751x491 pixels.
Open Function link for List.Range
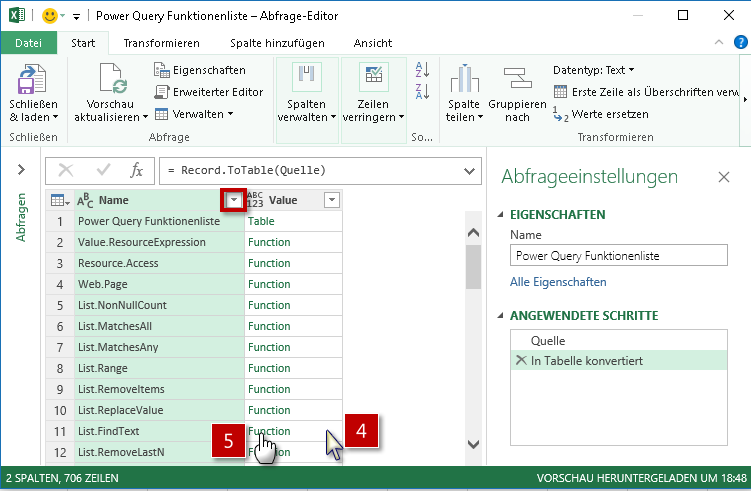(269, 368)
